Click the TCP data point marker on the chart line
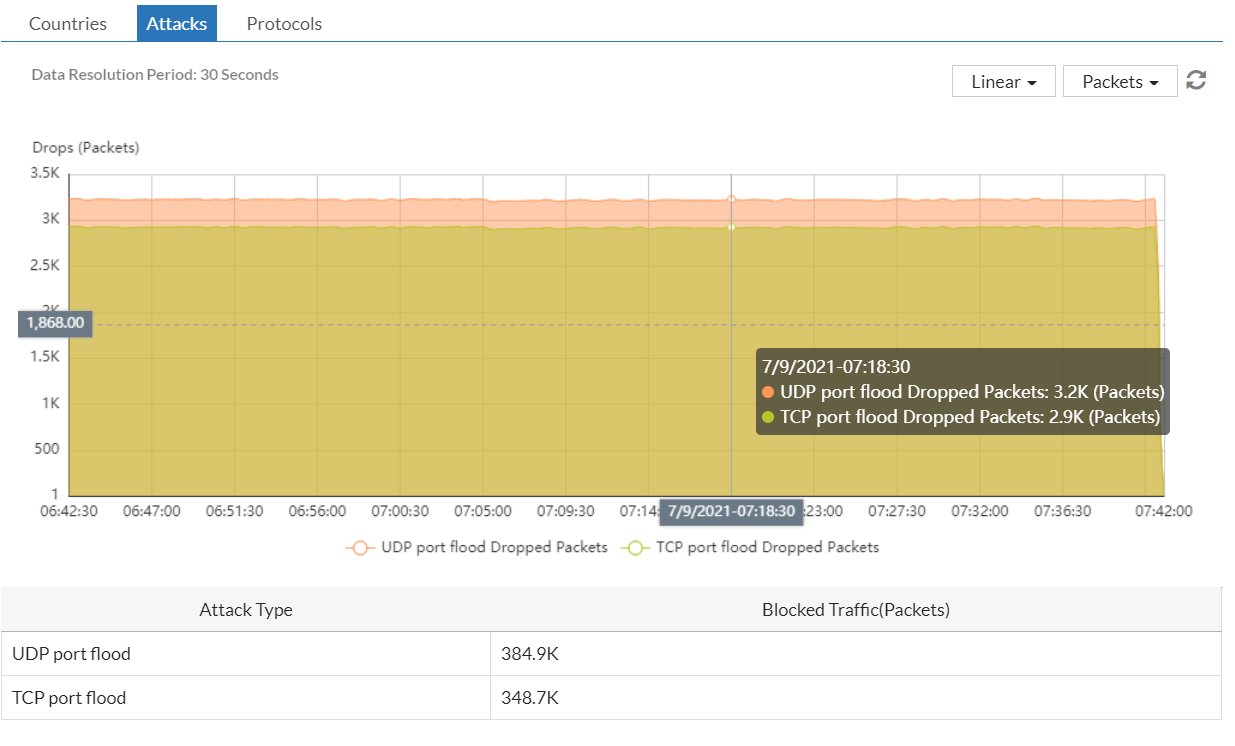1235x746 pixels. [x=731, y=227]
